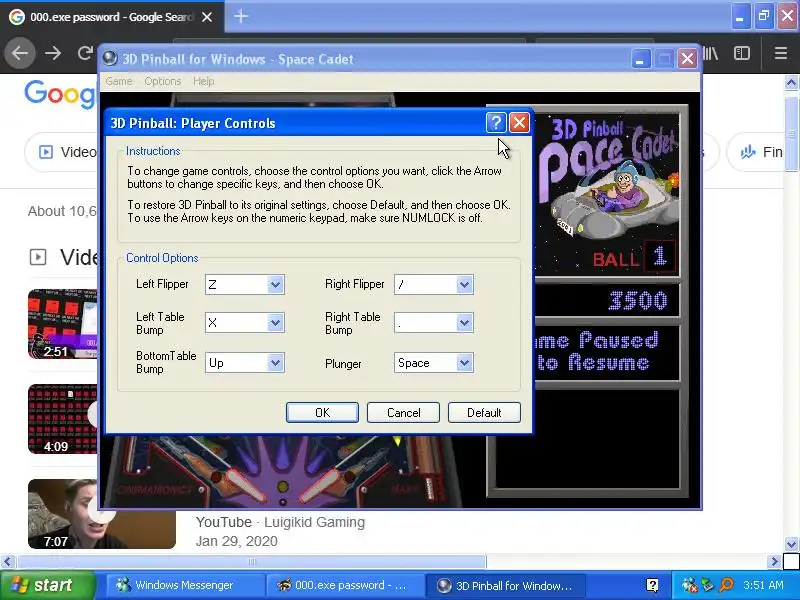Image resolution: width=800 pixels, height=600 pixels.
Task: Open a new browser tab
Action: [241, 16]
